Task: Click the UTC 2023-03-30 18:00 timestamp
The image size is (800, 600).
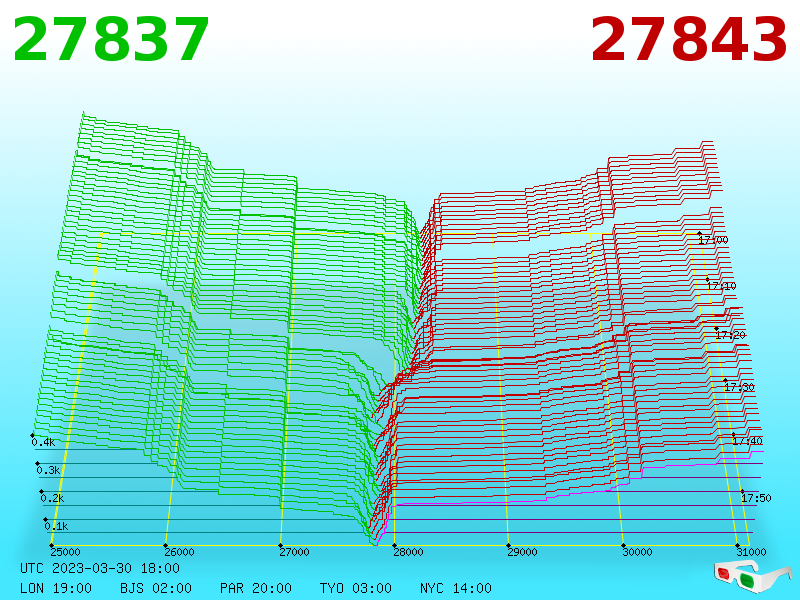Action: coord(100,568)
